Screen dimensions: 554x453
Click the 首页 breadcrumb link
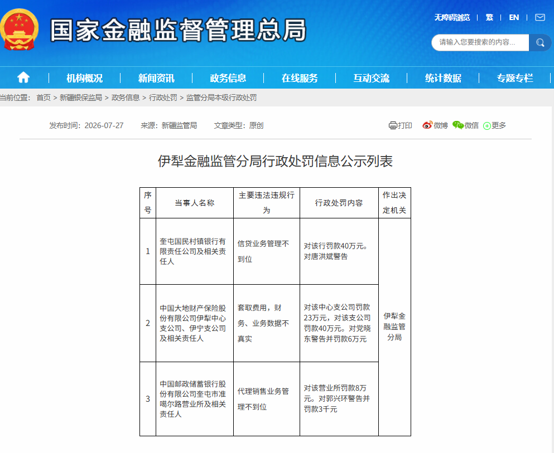pyautogui.click(x=43, y=98)
